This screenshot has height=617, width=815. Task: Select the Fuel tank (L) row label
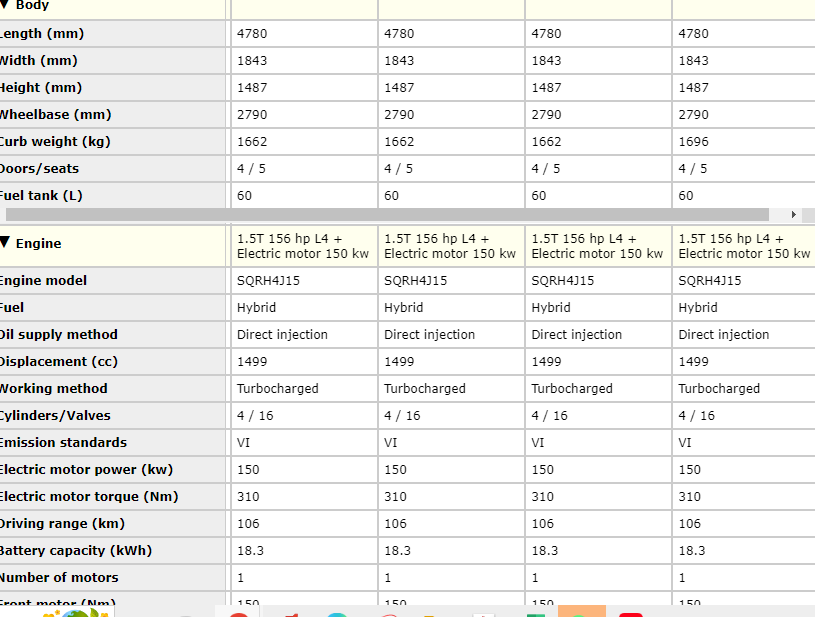(x=41, y=196)
